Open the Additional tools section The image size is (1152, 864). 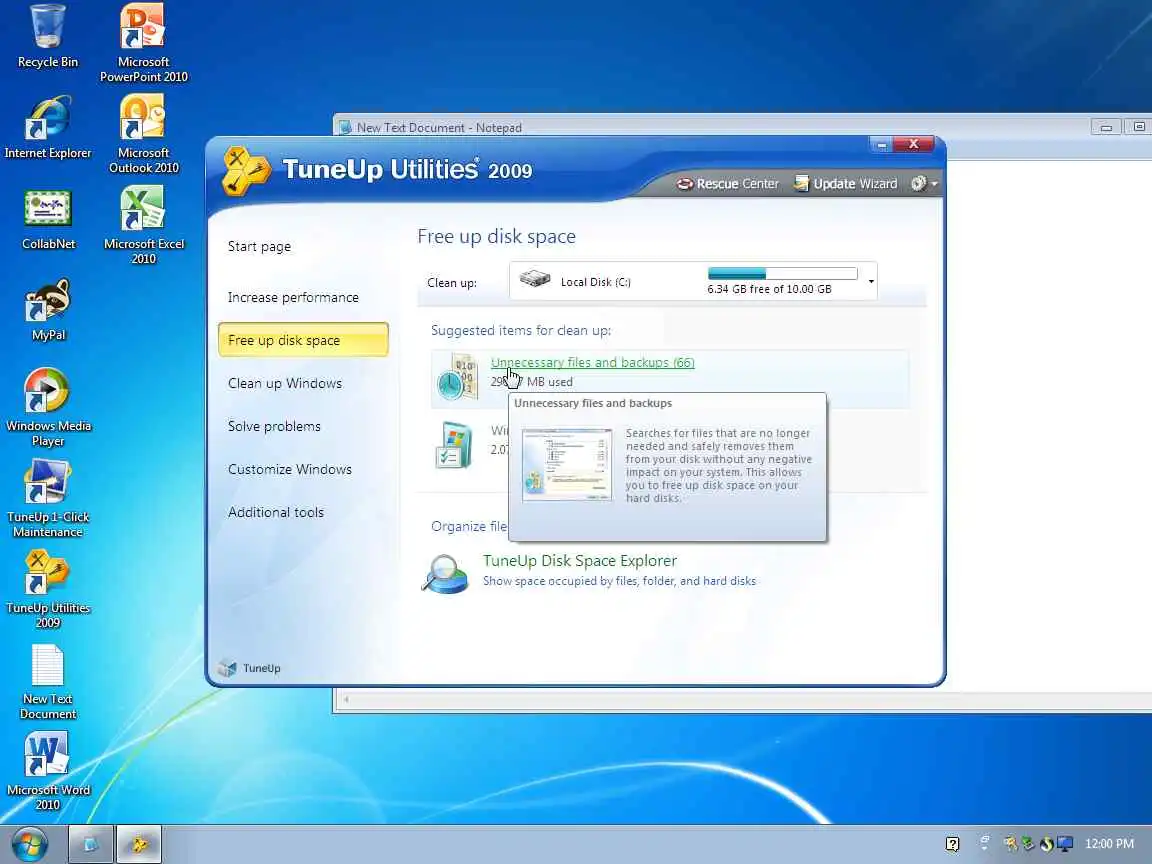(276, 512)
